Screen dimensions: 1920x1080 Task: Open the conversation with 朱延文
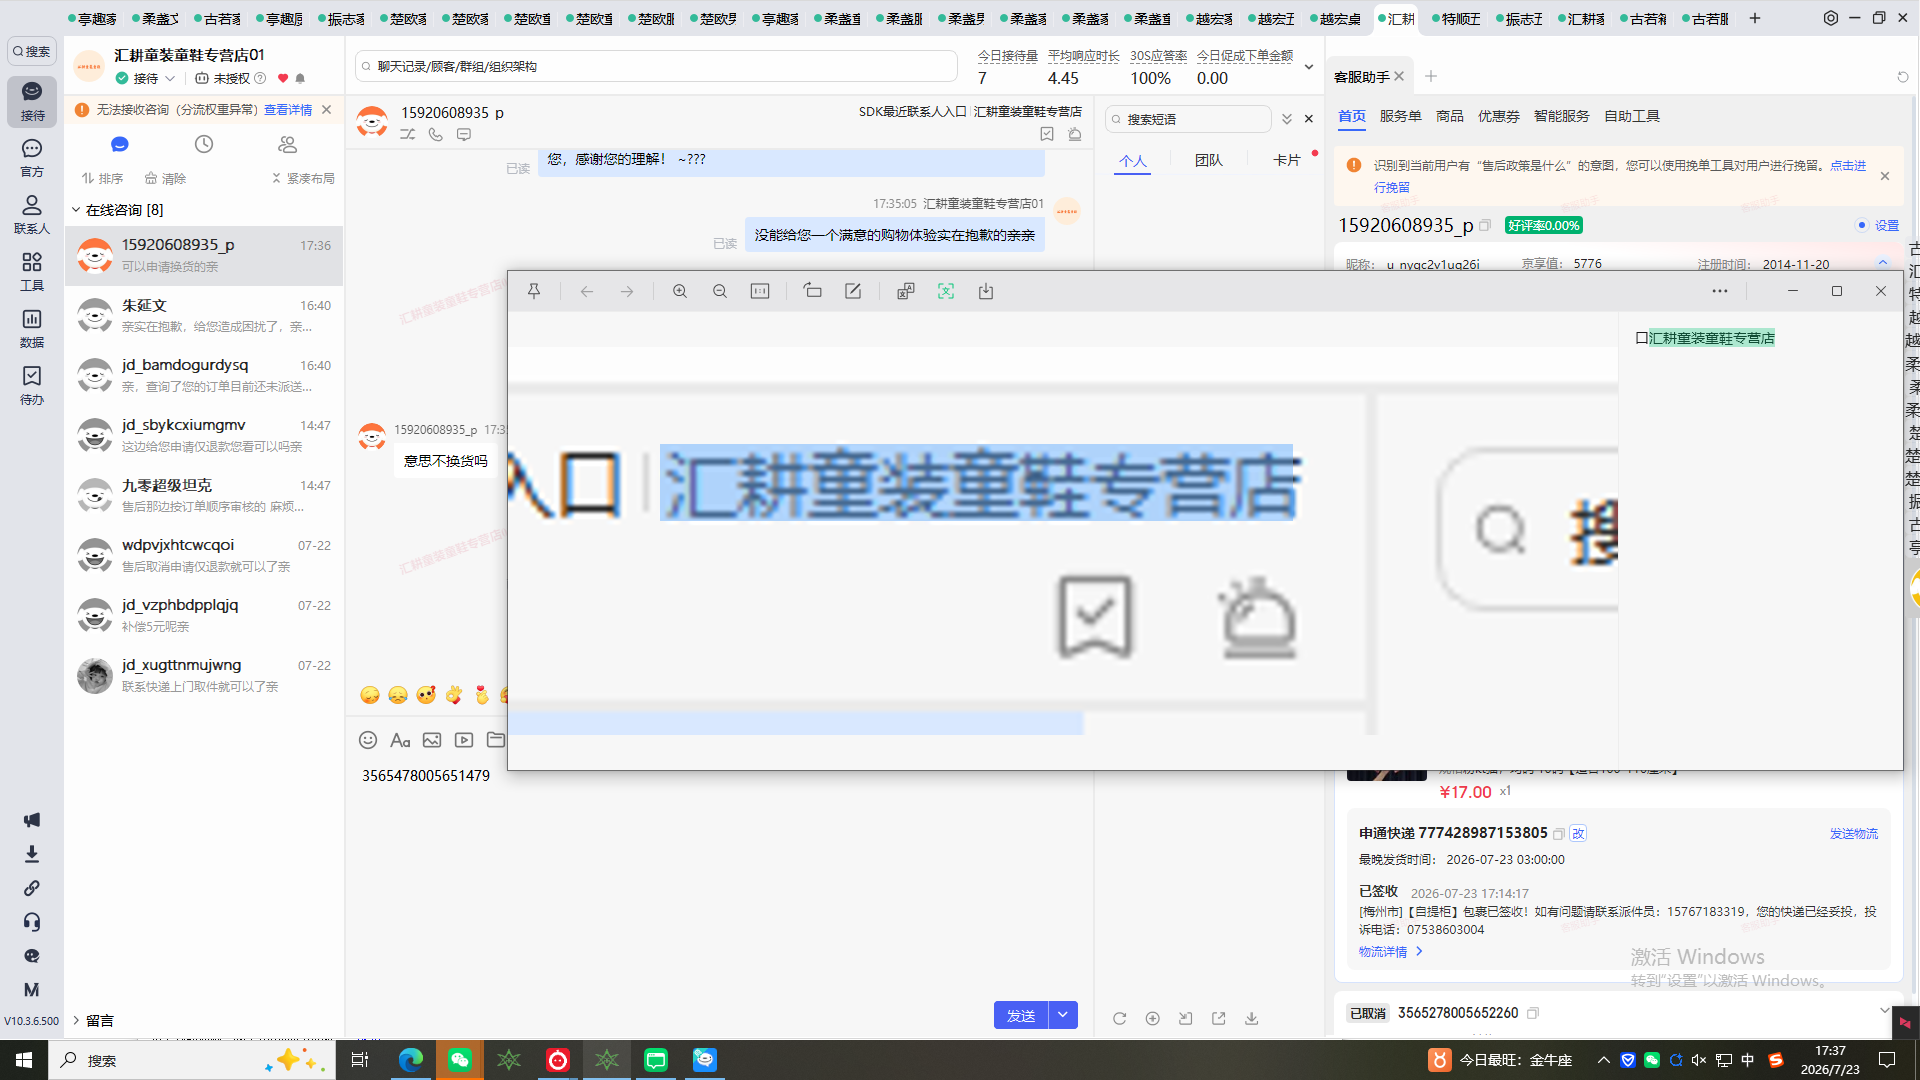pyautogui.click(x=204, y=316)
